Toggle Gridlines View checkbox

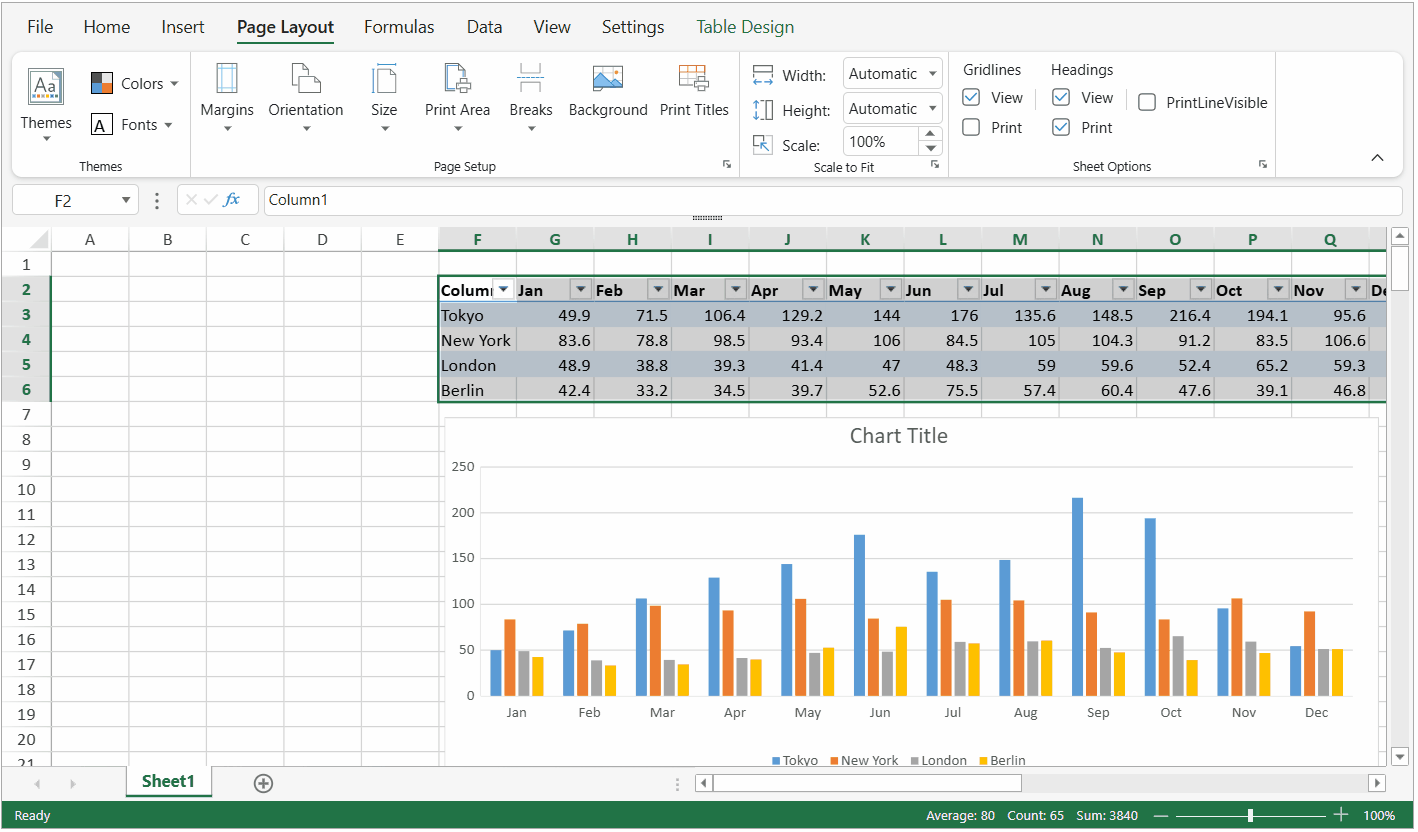(x=971, y=97)
